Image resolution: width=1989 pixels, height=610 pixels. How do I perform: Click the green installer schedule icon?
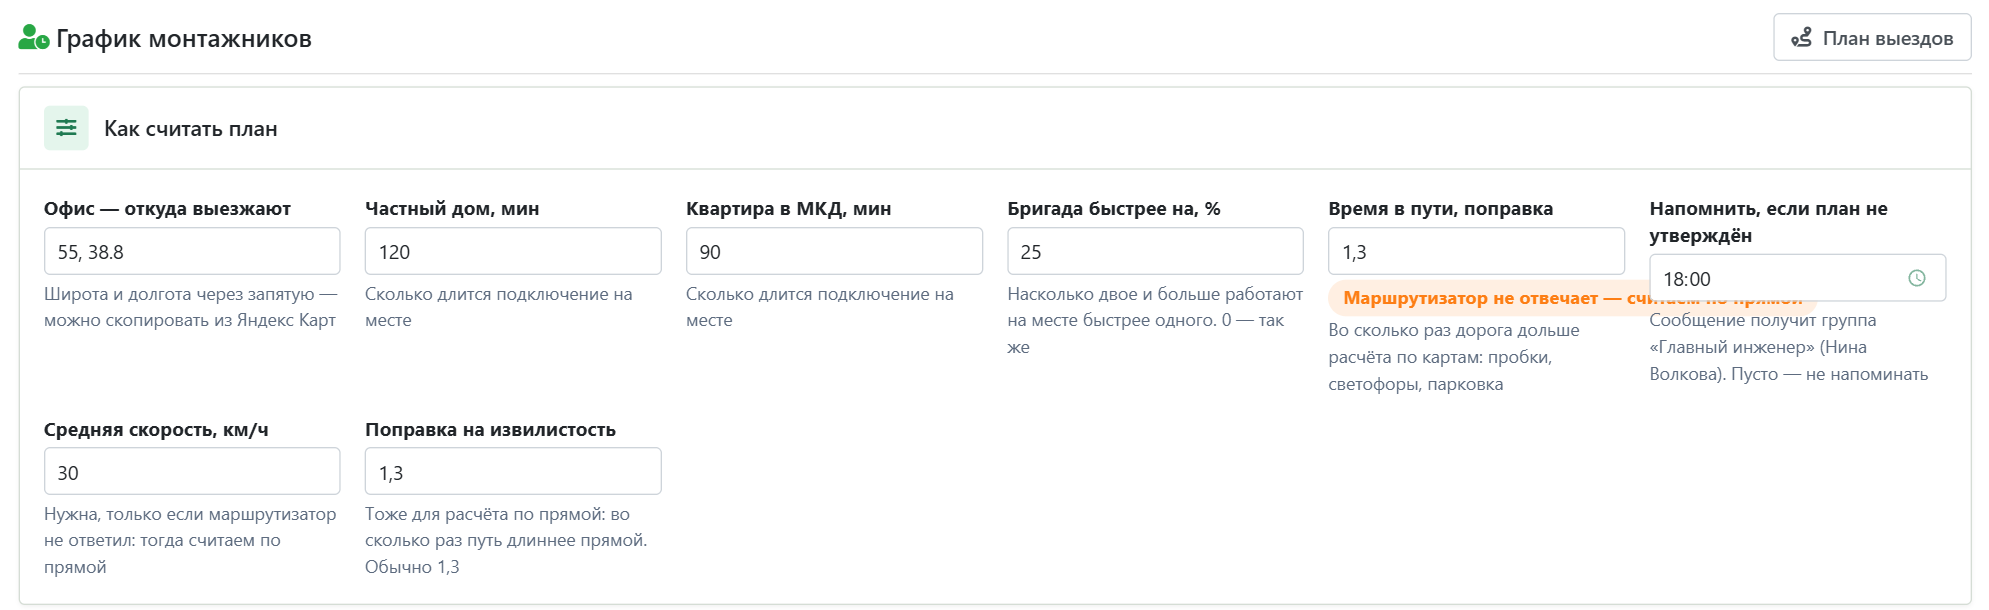34,38
